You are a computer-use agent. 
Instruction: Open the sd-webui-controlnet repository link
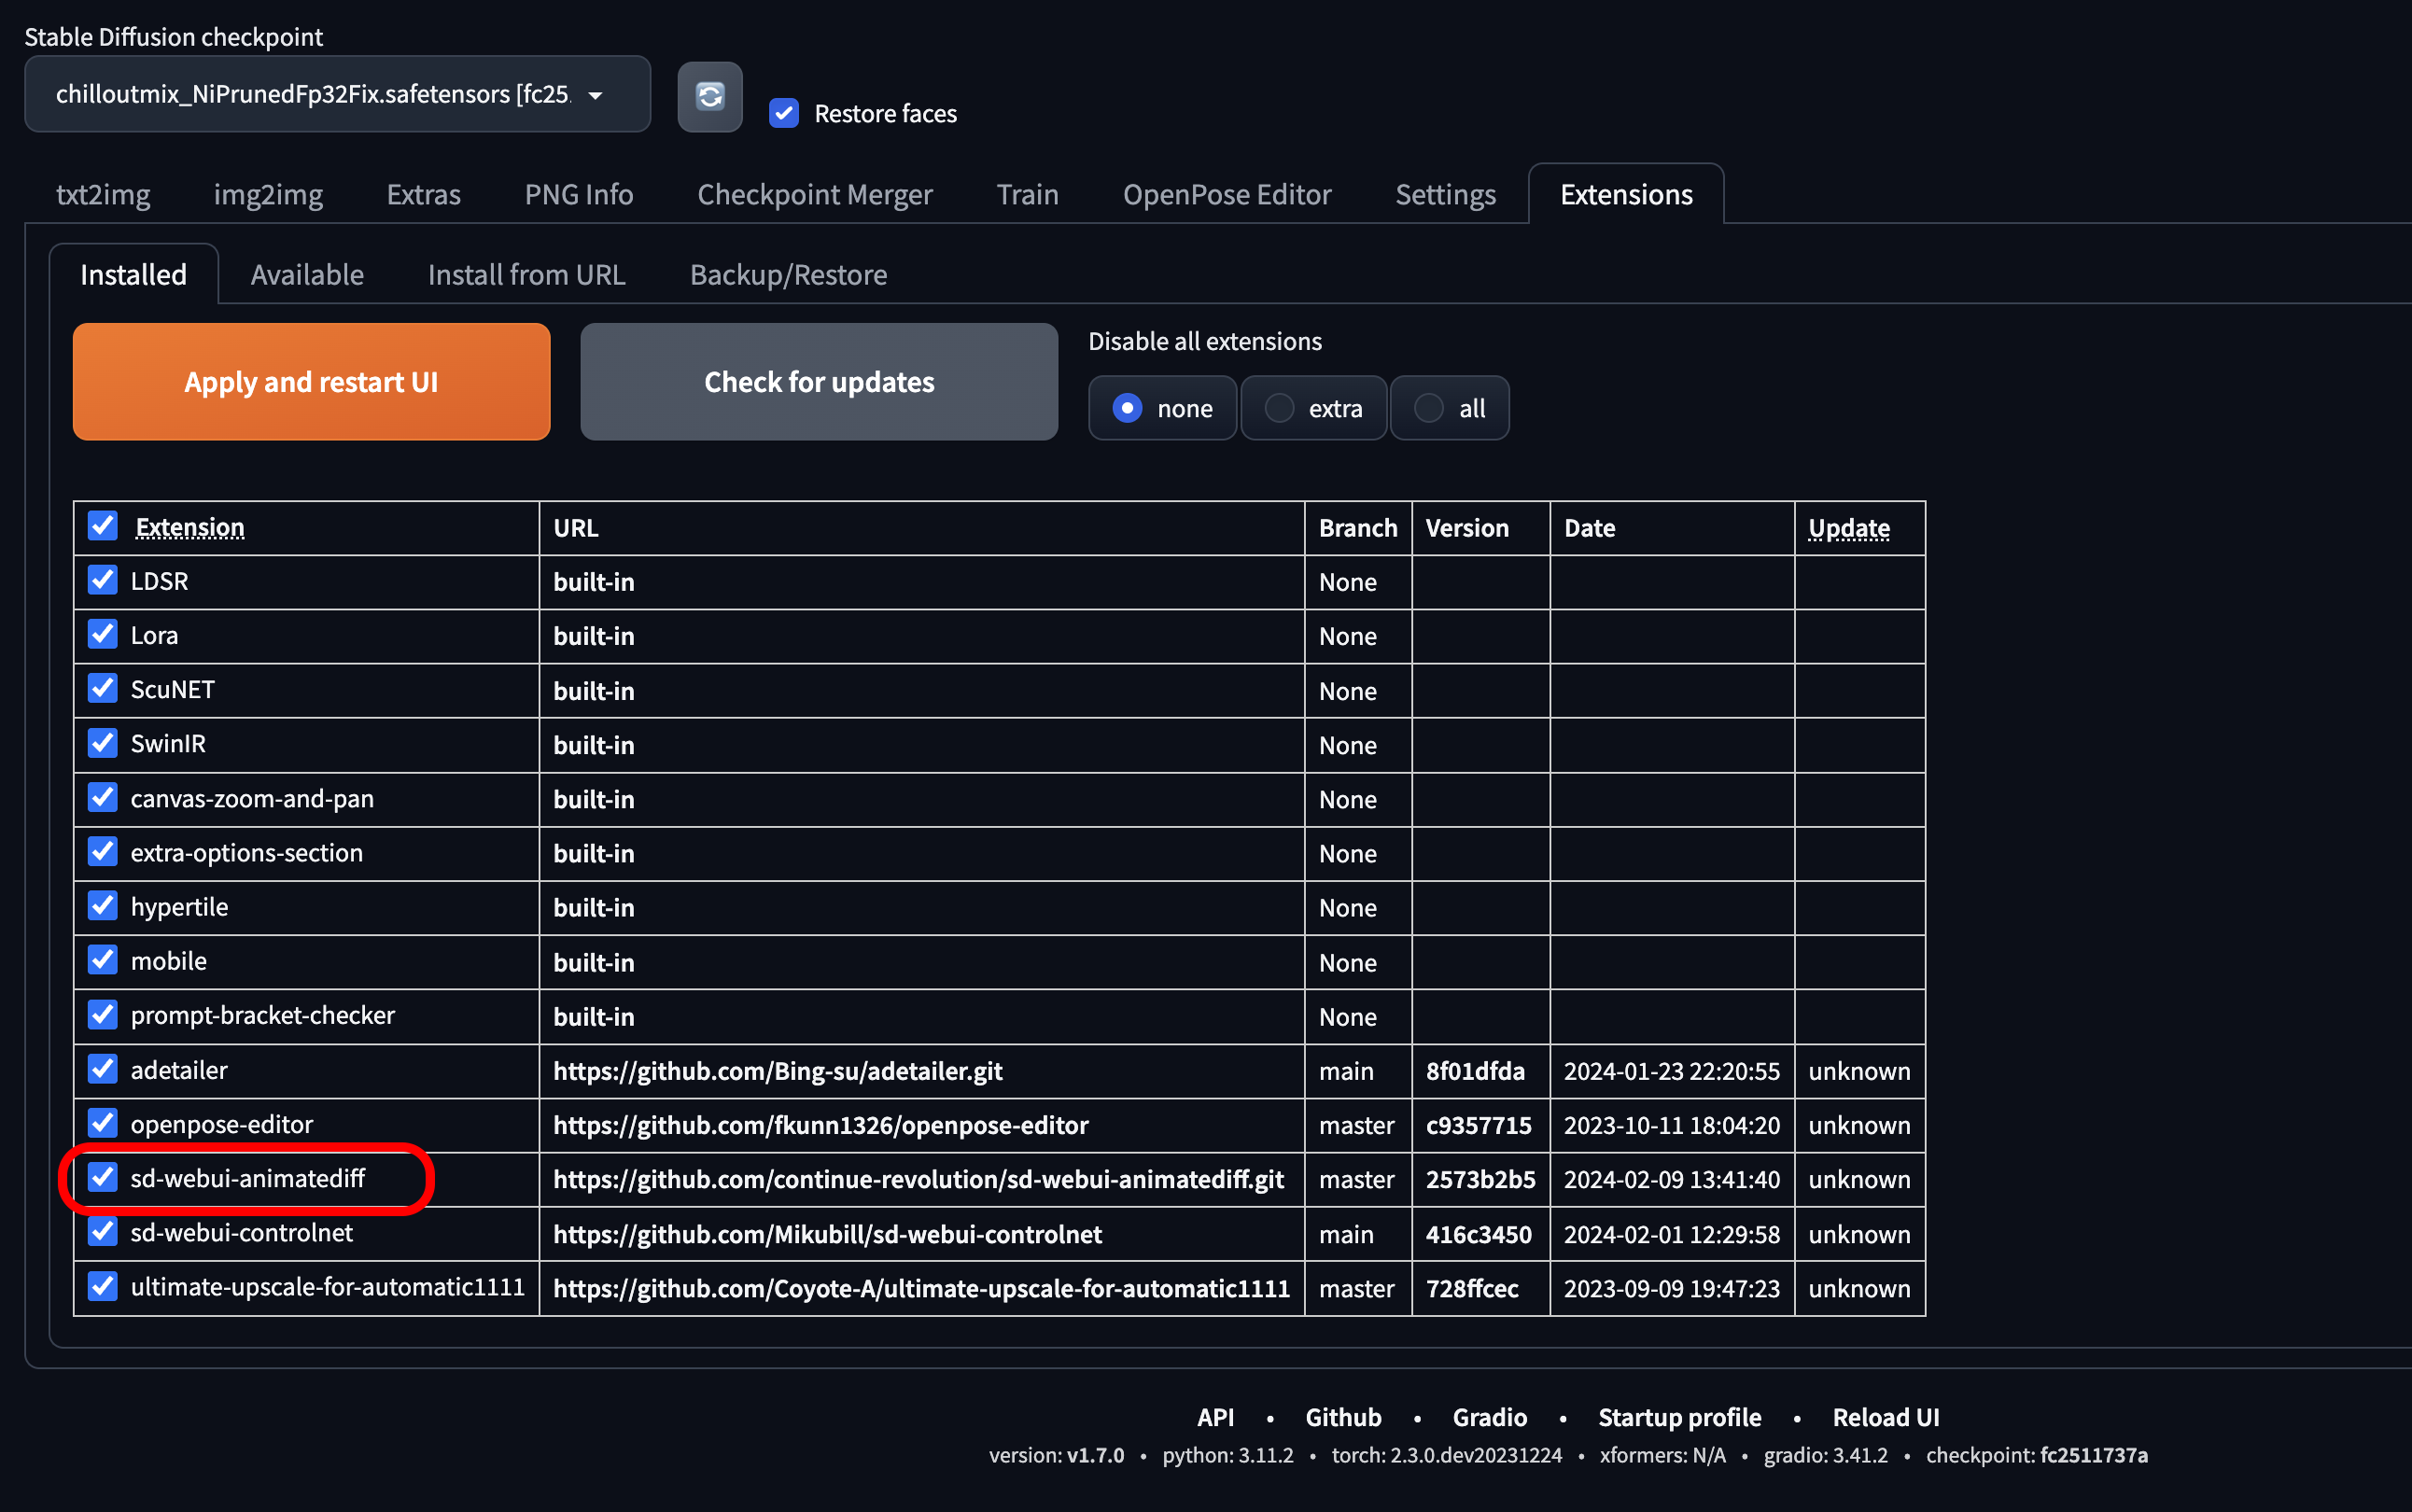tap(827, 1234)
